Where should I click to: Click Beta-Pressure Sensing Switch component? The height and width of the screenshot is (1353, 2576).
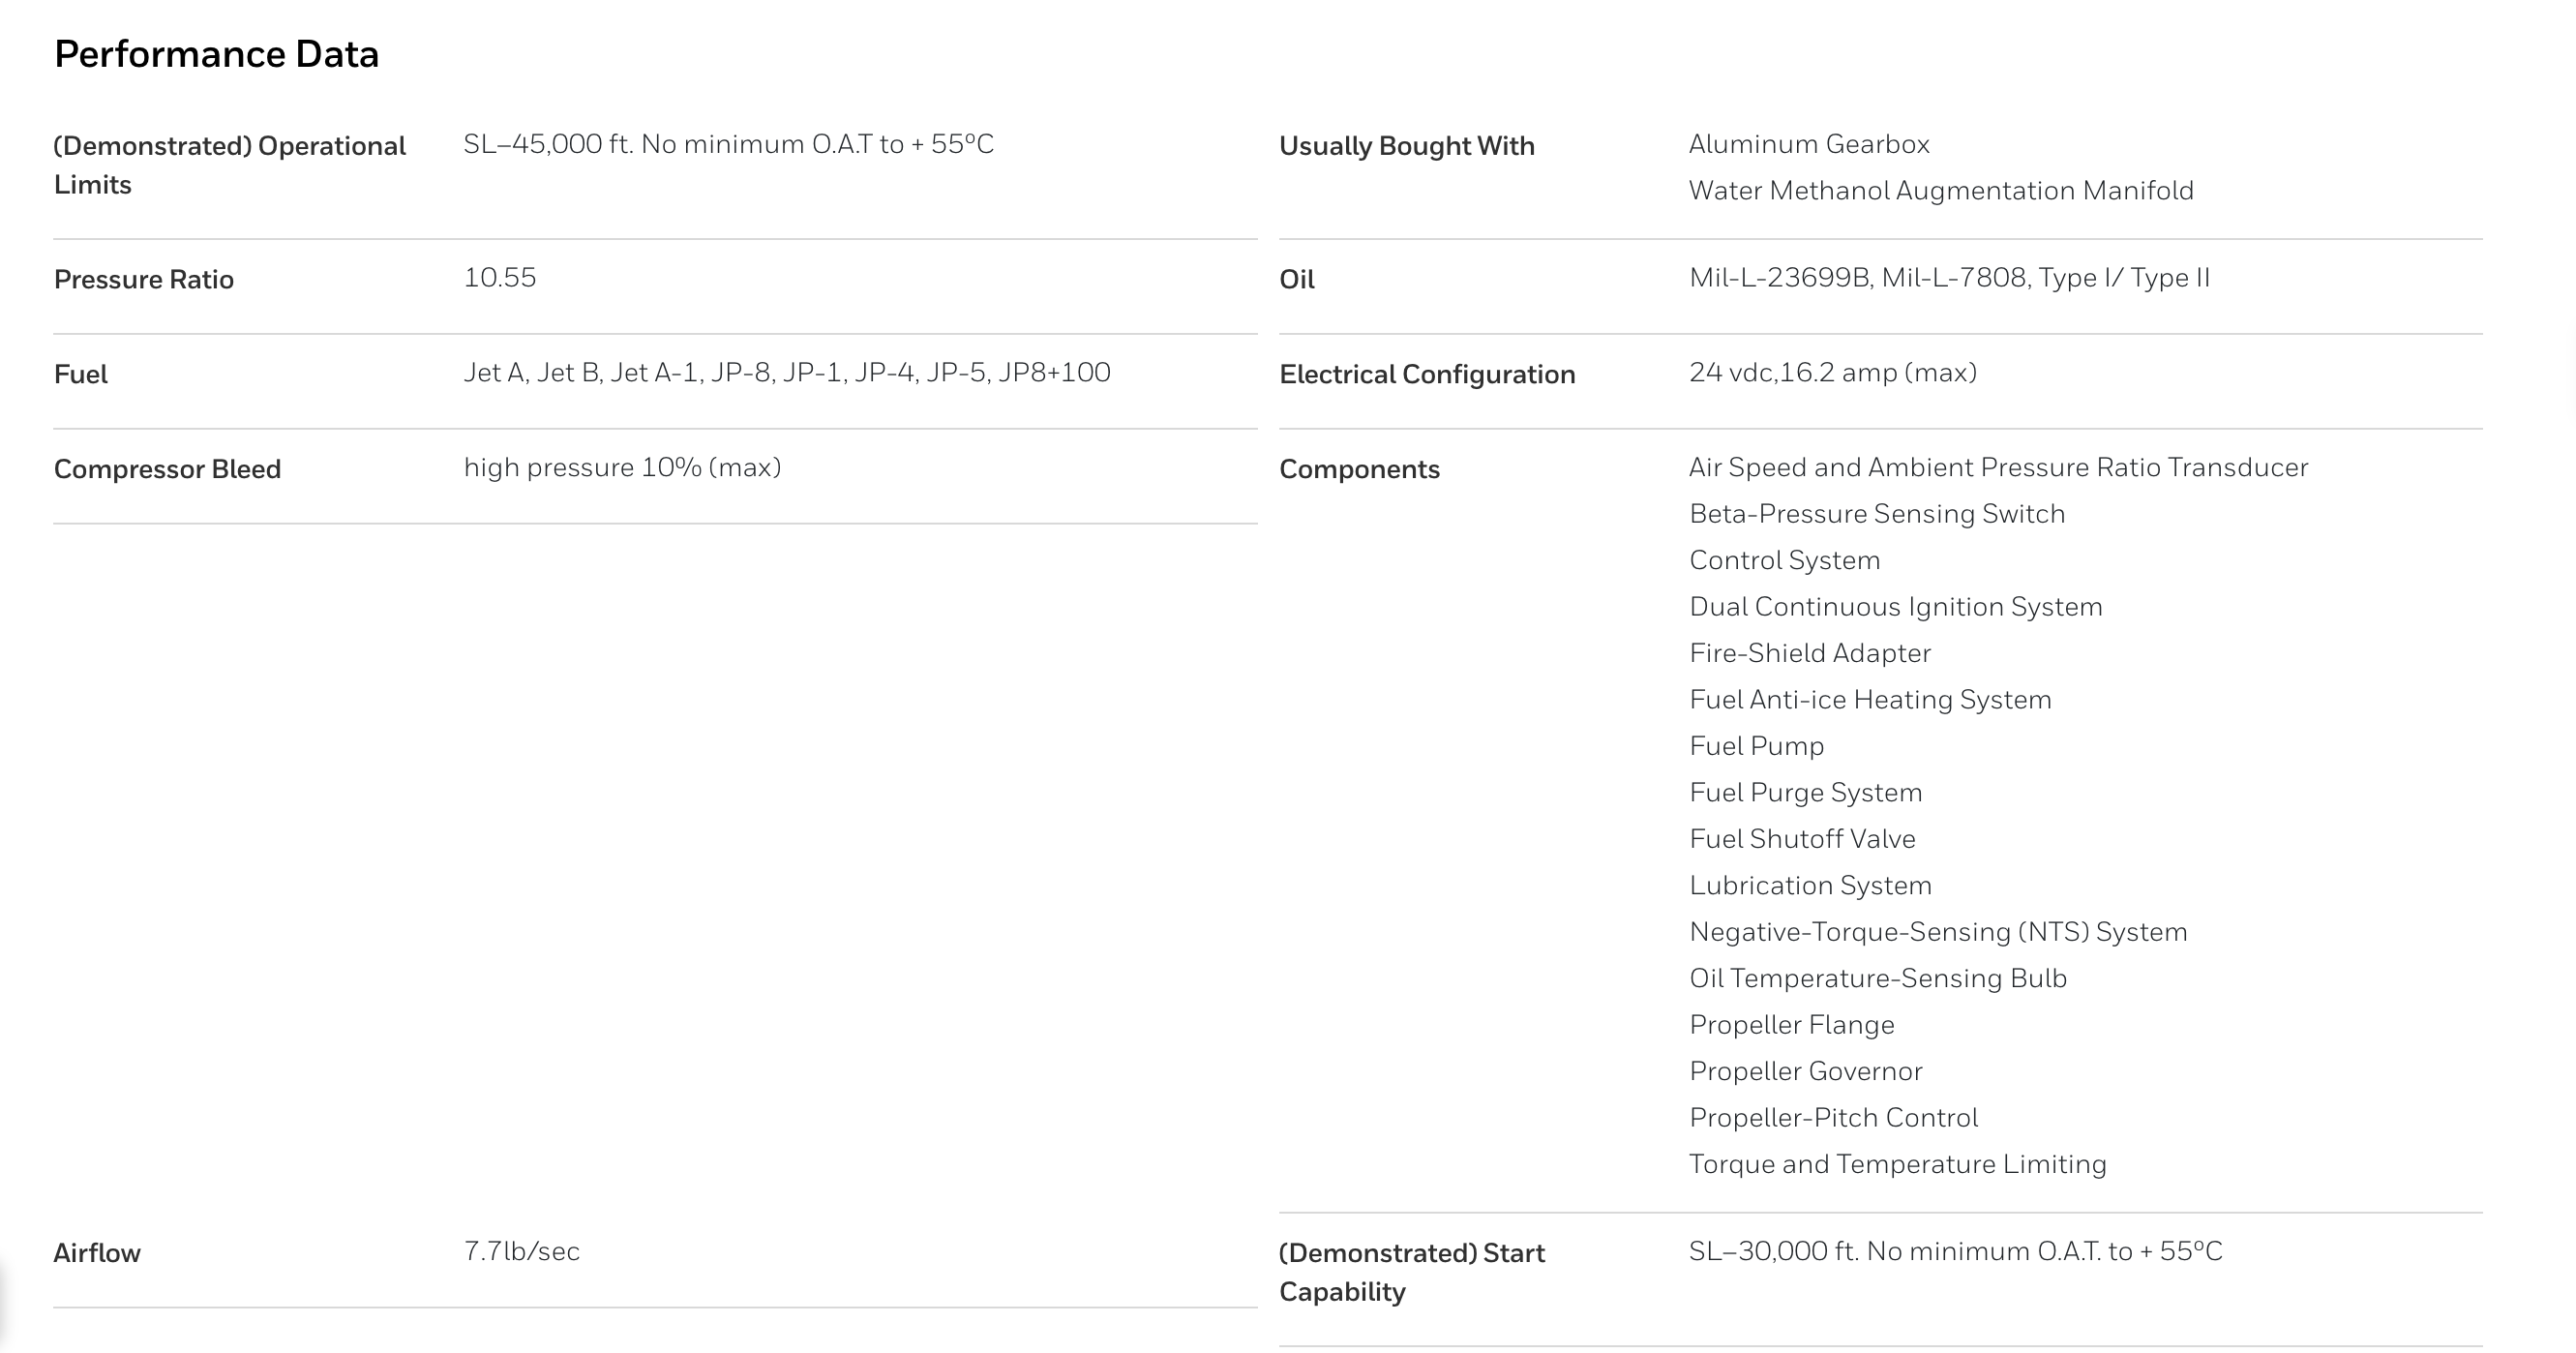point(1876,513)
